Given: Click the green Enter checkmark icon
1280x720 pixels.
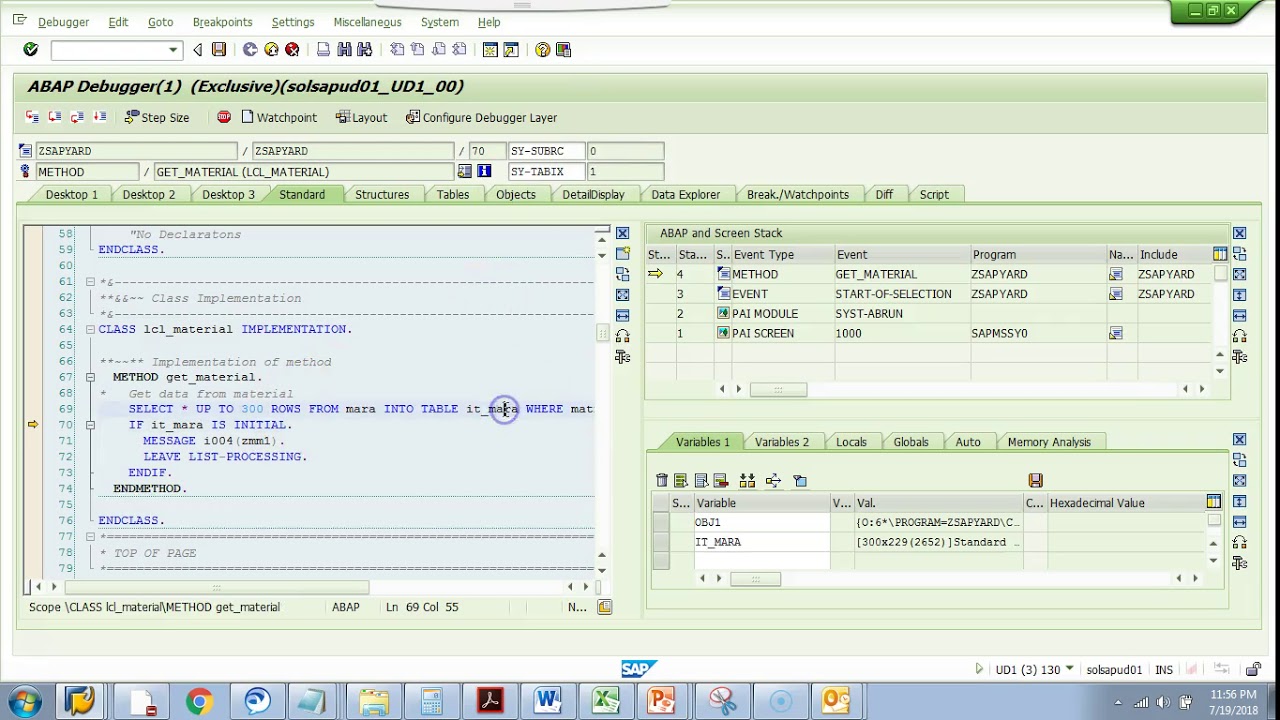Looking at the screenshot, I should (30, 49).
